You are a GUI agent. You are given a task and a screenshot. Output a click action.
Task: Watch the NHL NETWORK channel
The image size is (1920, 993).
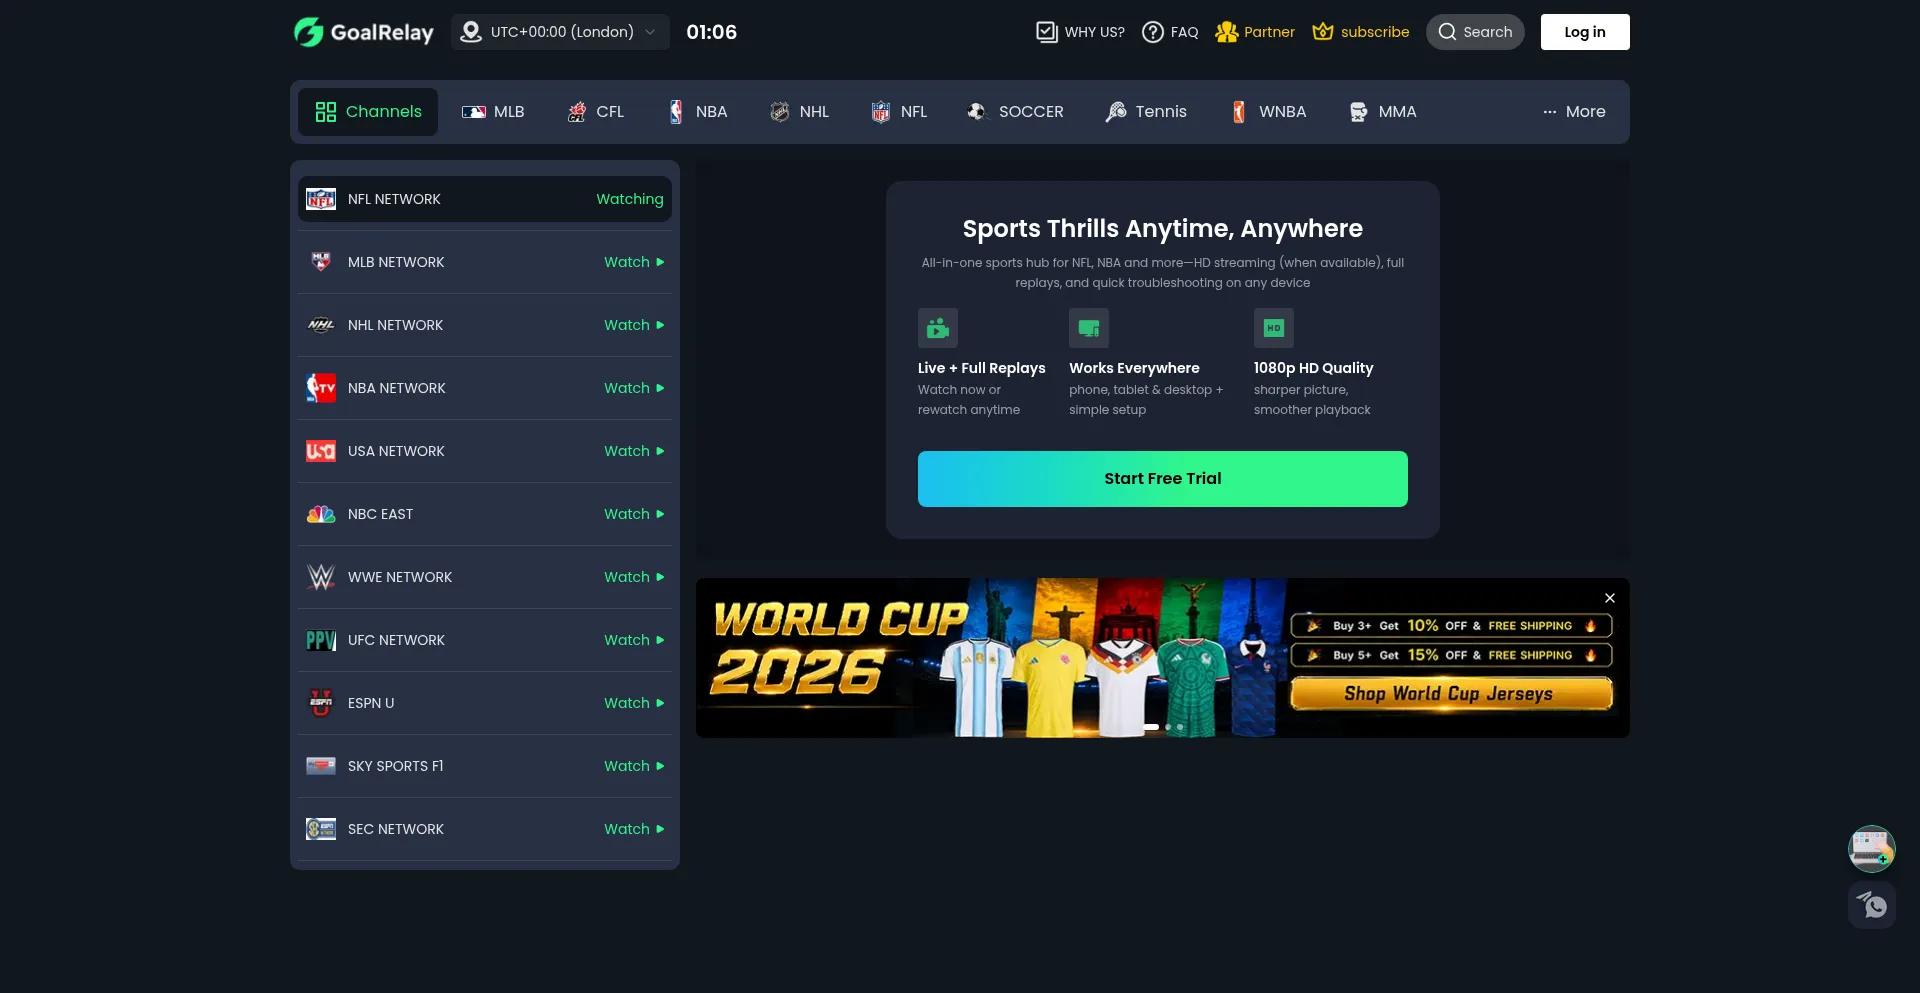coord(634,325)
